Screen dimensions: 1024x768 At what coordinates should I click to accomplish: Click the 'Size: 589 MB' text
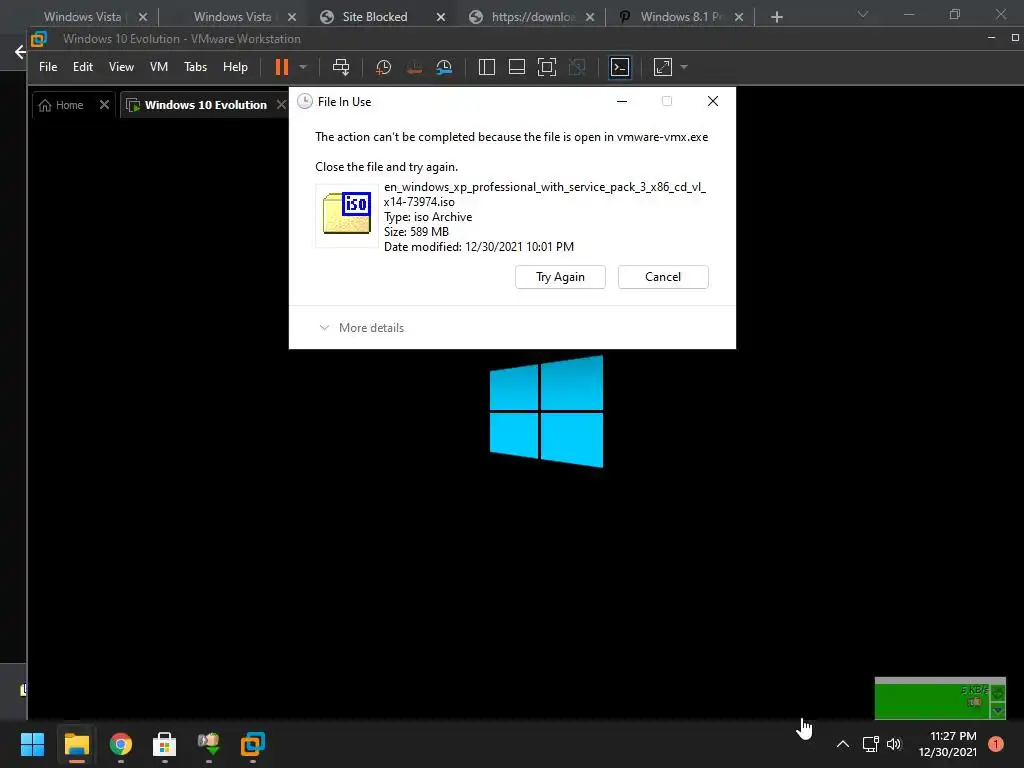point(416,232)
